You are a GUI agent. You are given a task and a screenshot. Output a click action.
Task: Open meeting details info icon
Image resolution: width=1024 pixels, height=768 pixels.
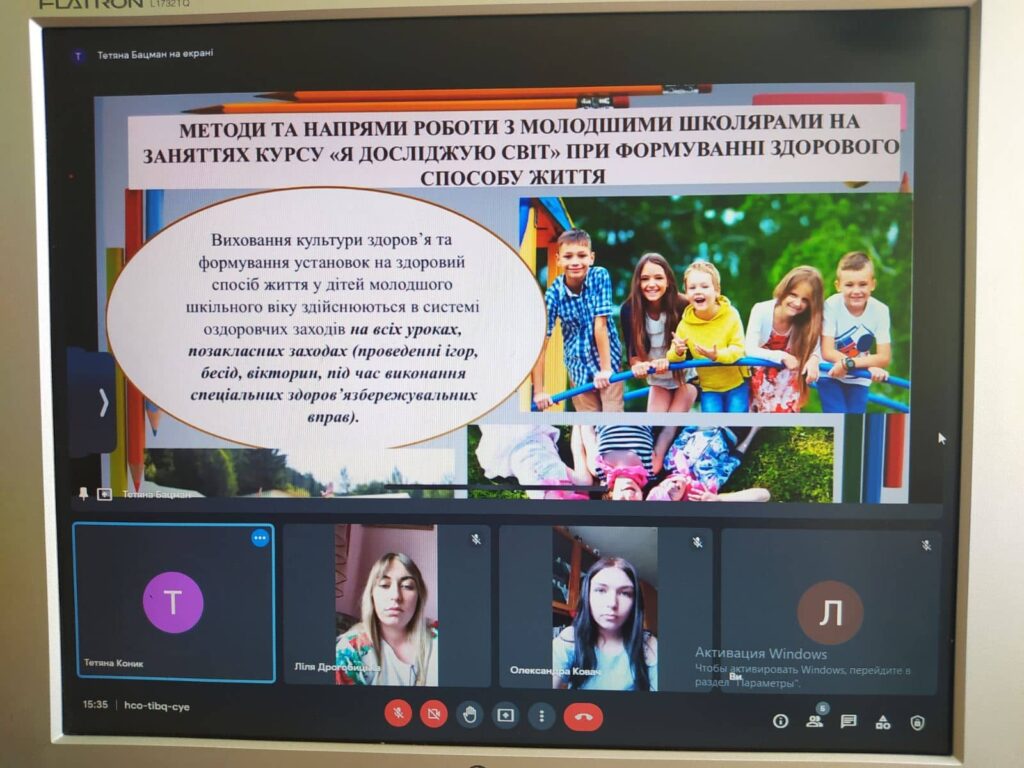(x=780, y=721)
